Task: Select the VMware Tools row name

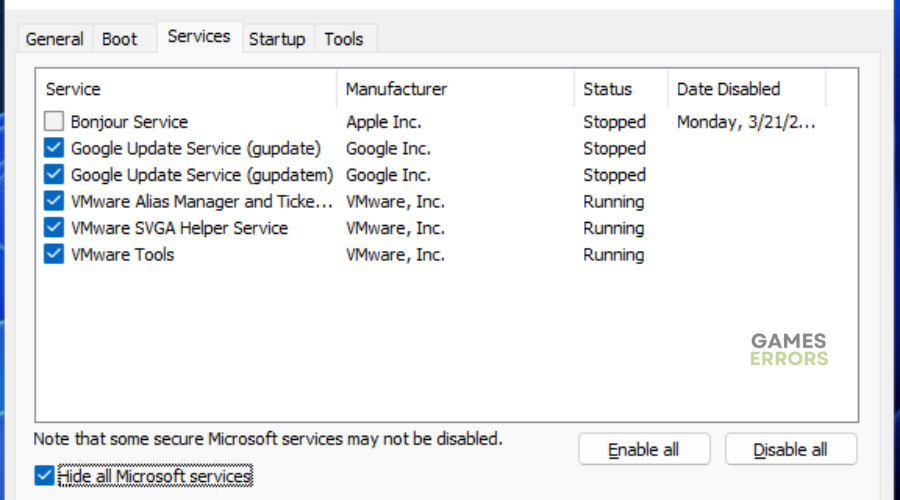Action: (x=122, y=254)
